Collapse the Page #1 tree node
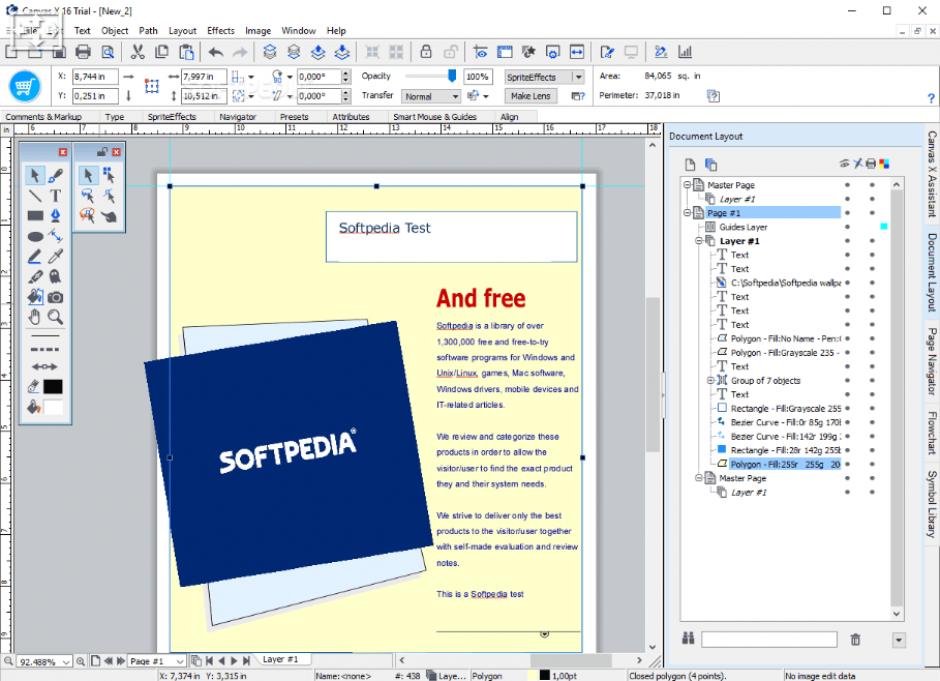940x681 pixels. [x=688, y=213]
